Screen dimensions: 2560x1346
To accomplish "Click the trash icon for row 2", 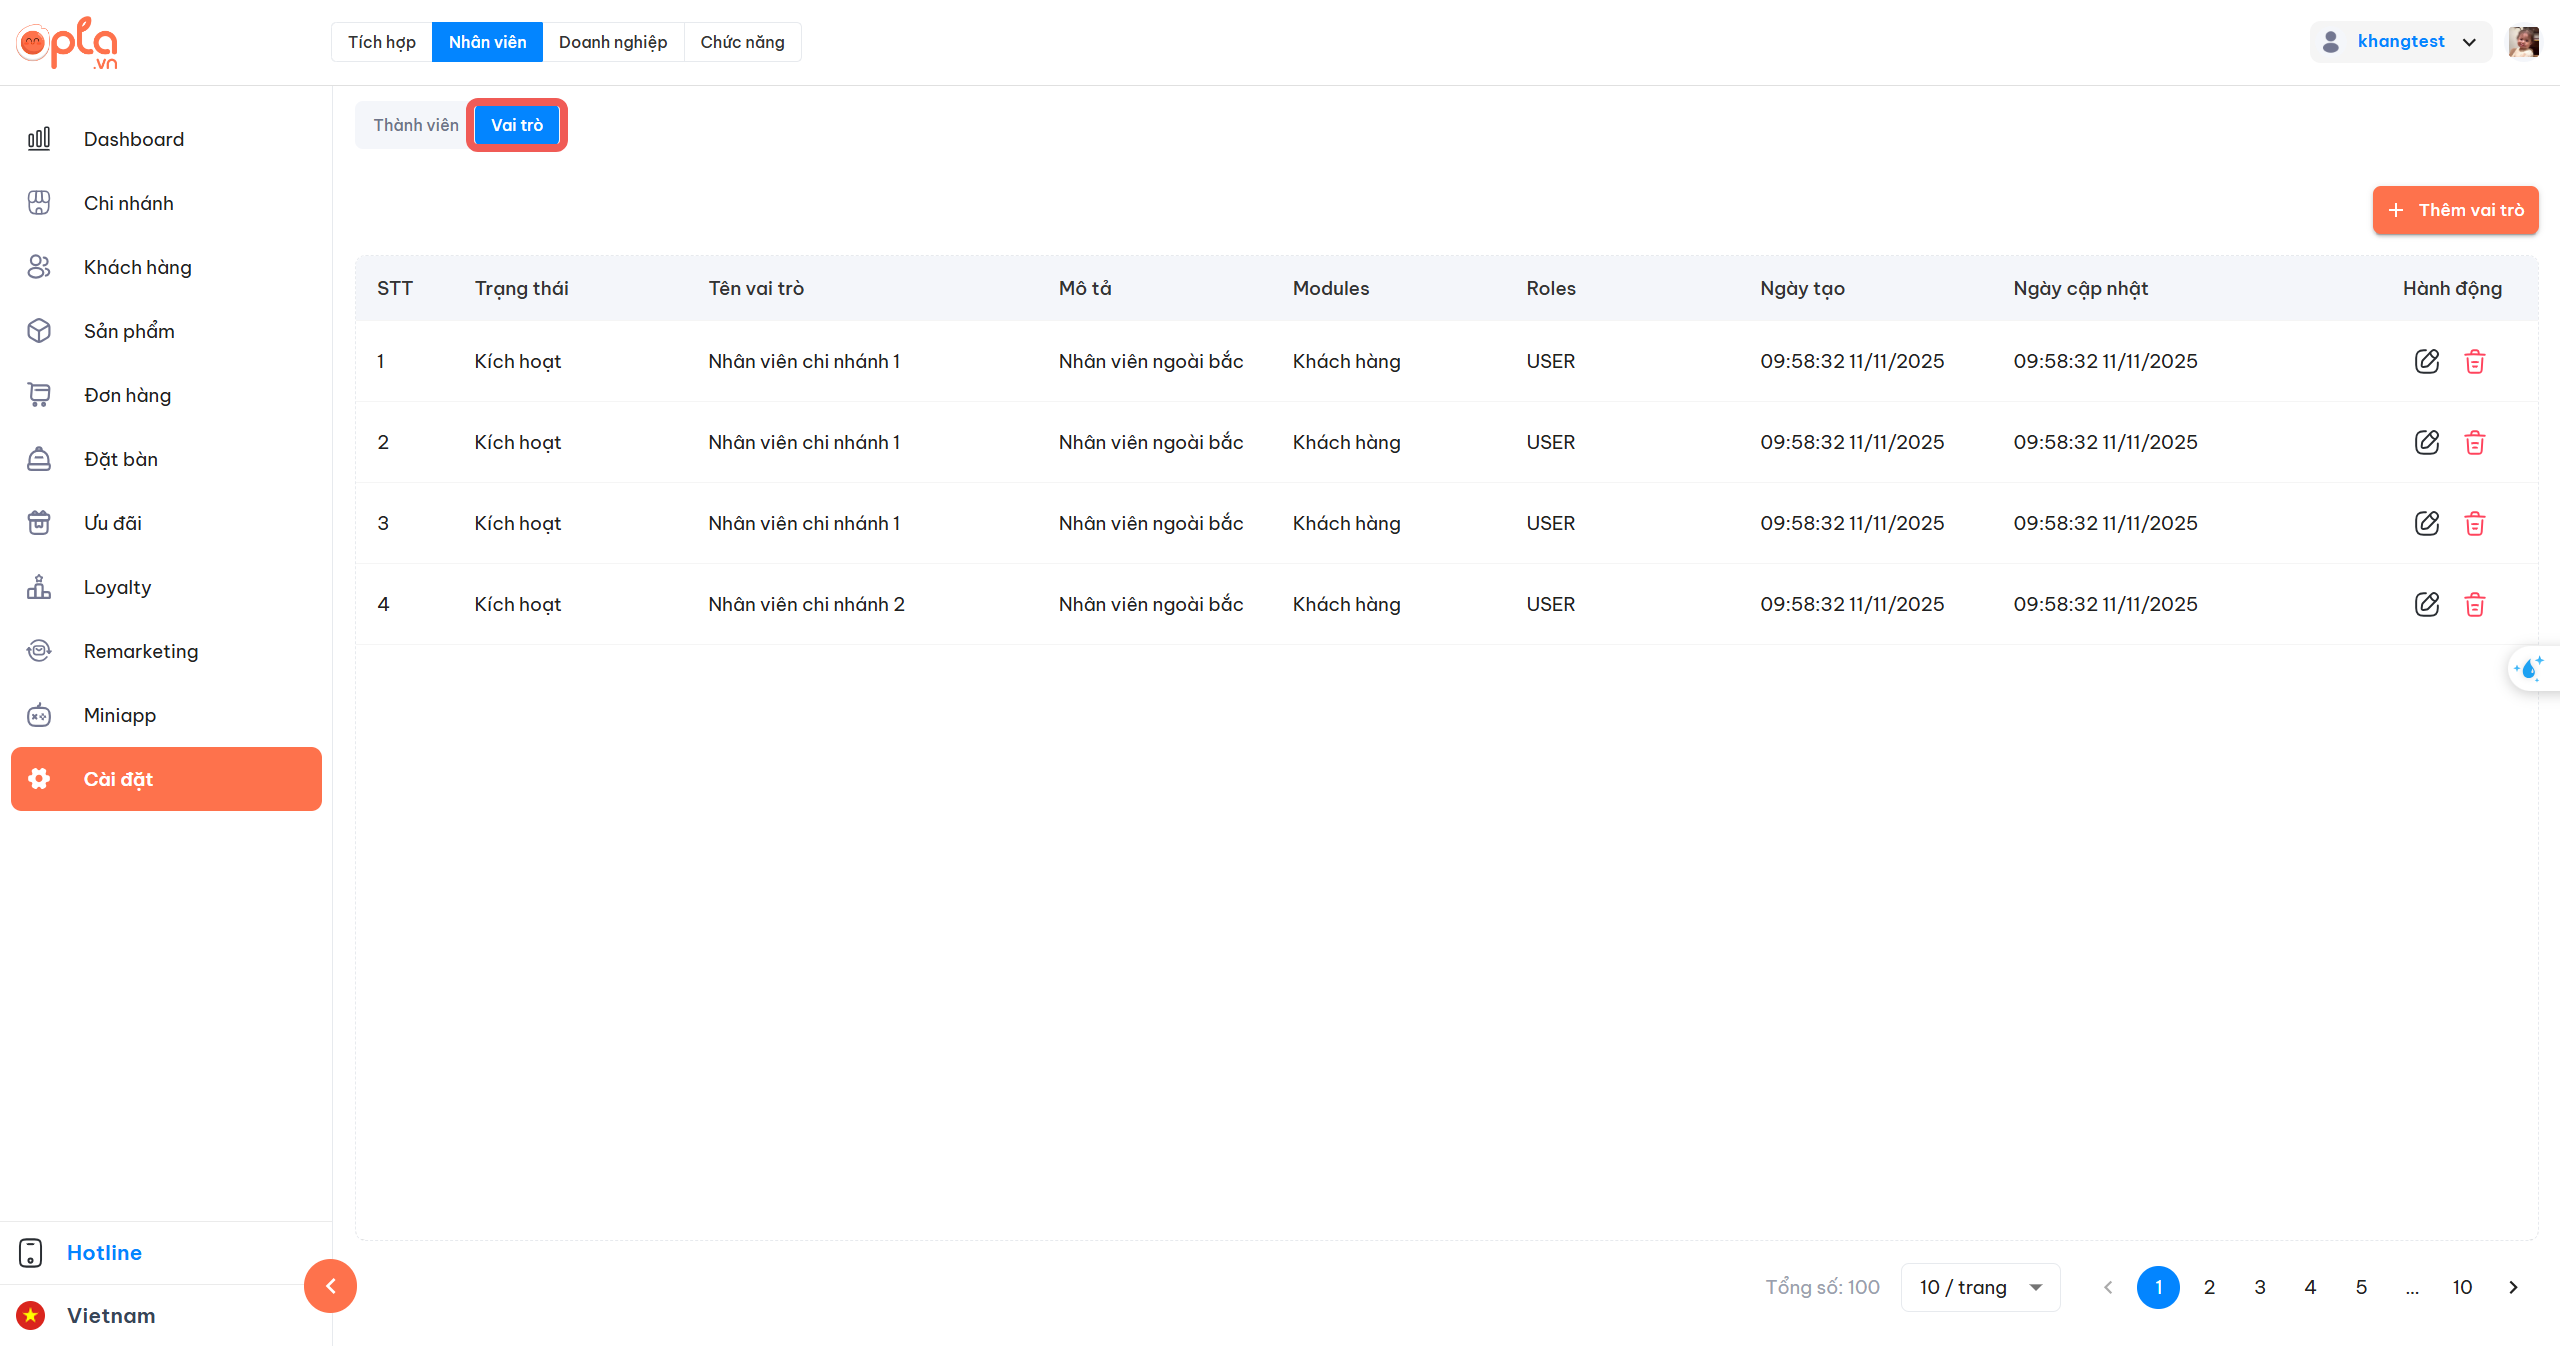I will click(2475, 442).
